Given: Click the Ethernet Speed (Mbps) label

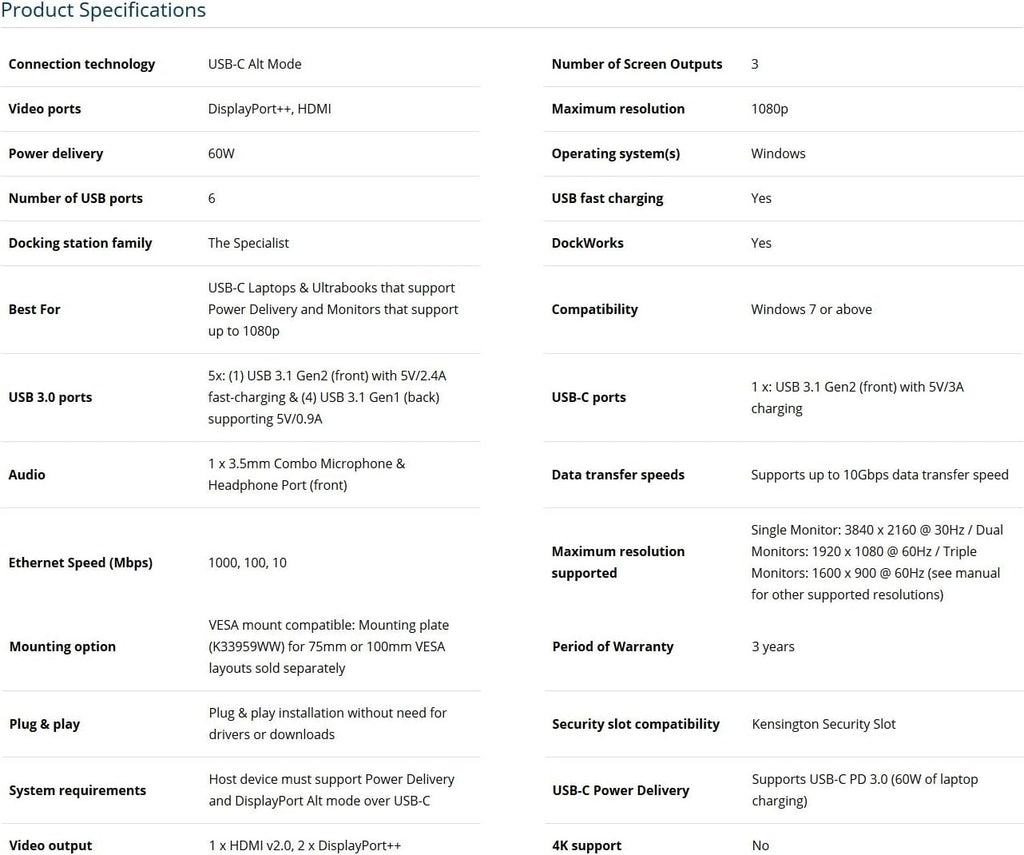Looking at the screenshot, I should pyautogui.click(x=81, y=563).
